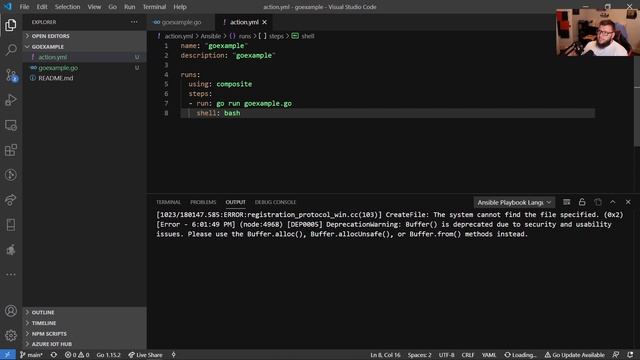
Task: Maximize the panel with the chevron up
Action: (613, 202)
